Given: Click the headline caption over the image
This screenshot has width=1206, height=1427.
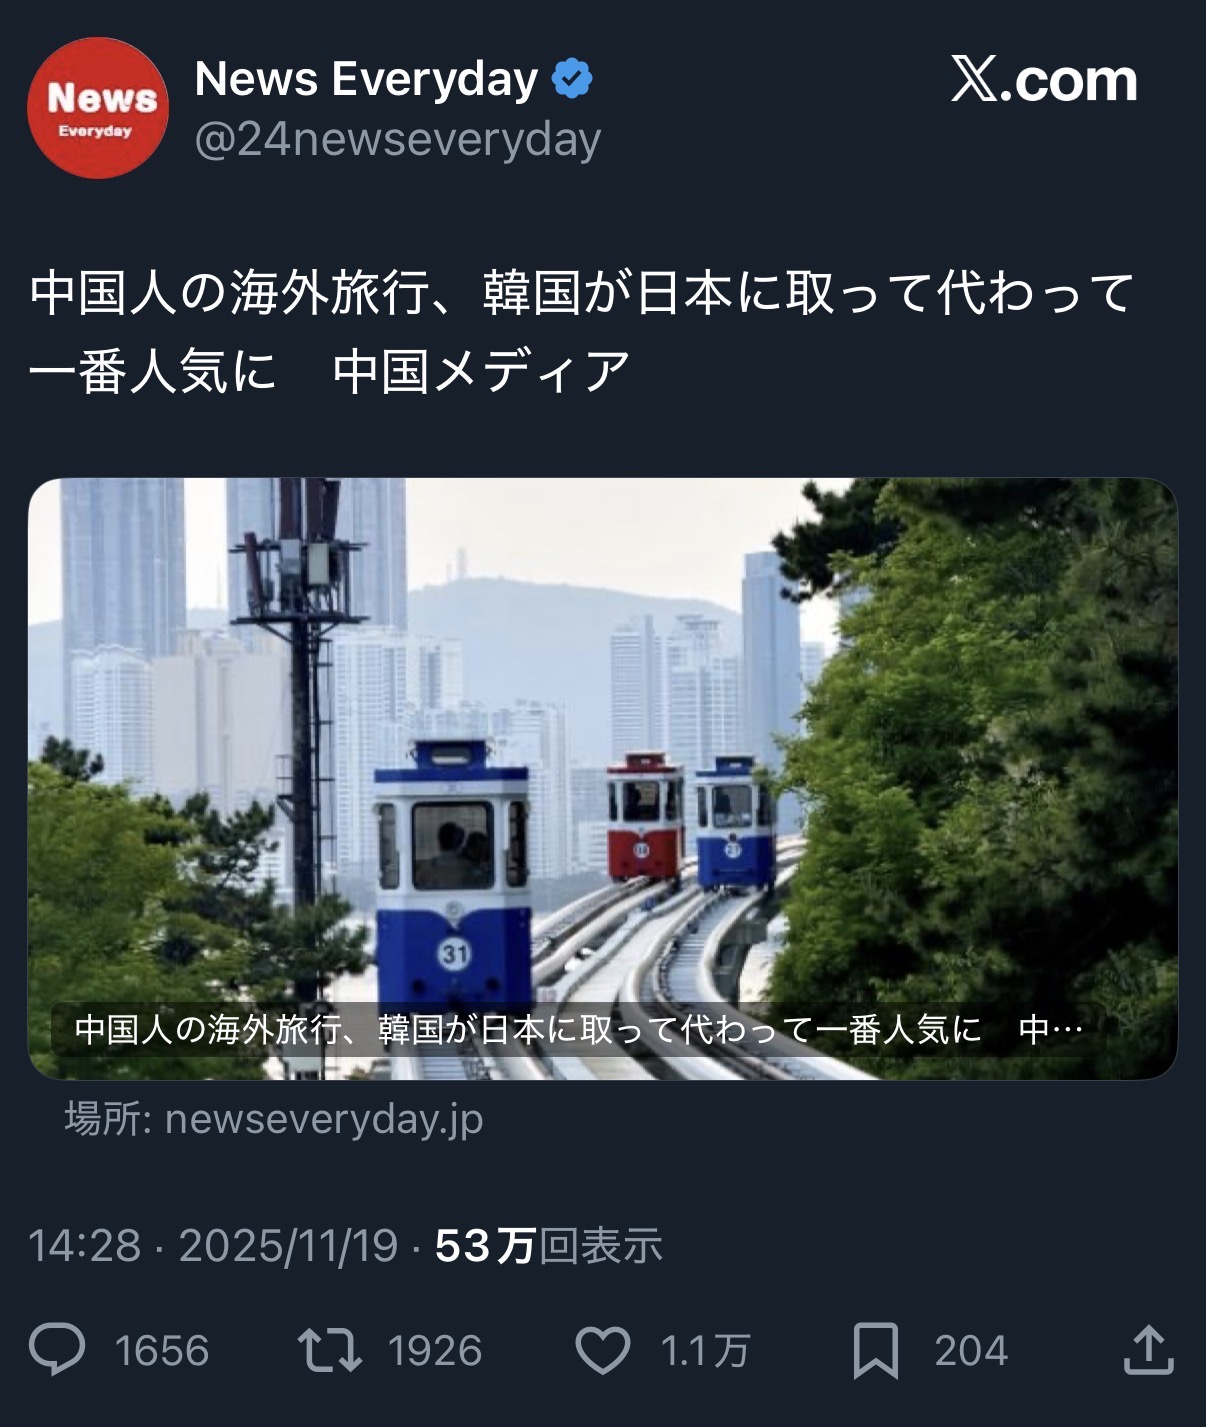Looking at the screenshot, I should [579, 1029].
